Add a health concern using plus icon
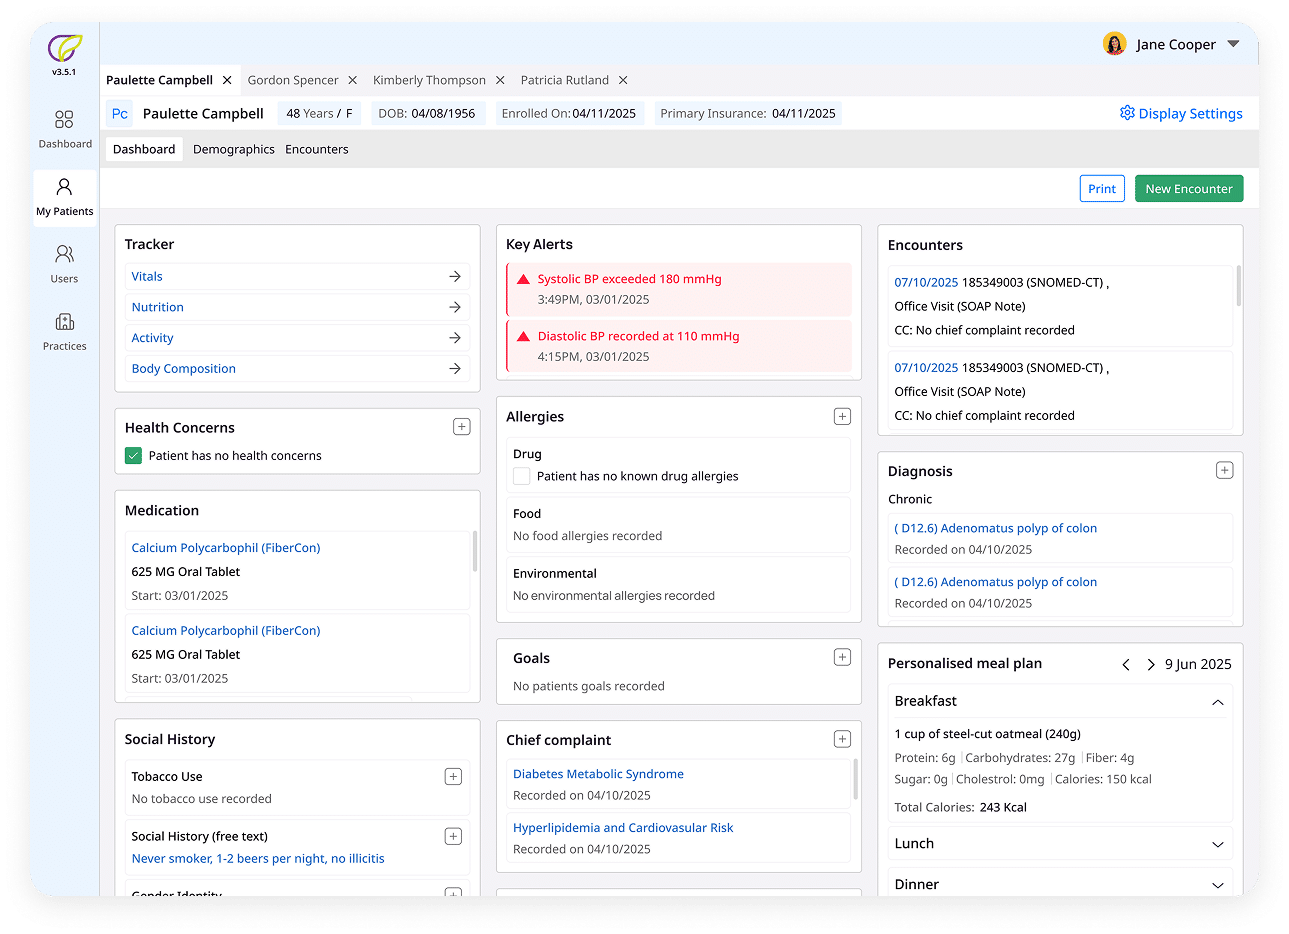Image resolution: width=1289 pixels, height=934 pixels. [x=461, y=427]
